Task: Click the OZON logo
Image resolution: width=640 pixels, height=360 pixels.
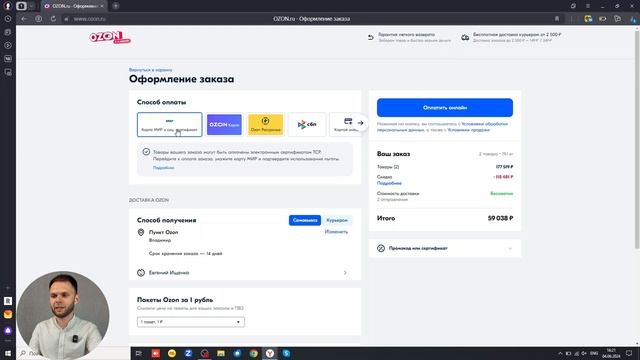Action: [x=109, y=38]
